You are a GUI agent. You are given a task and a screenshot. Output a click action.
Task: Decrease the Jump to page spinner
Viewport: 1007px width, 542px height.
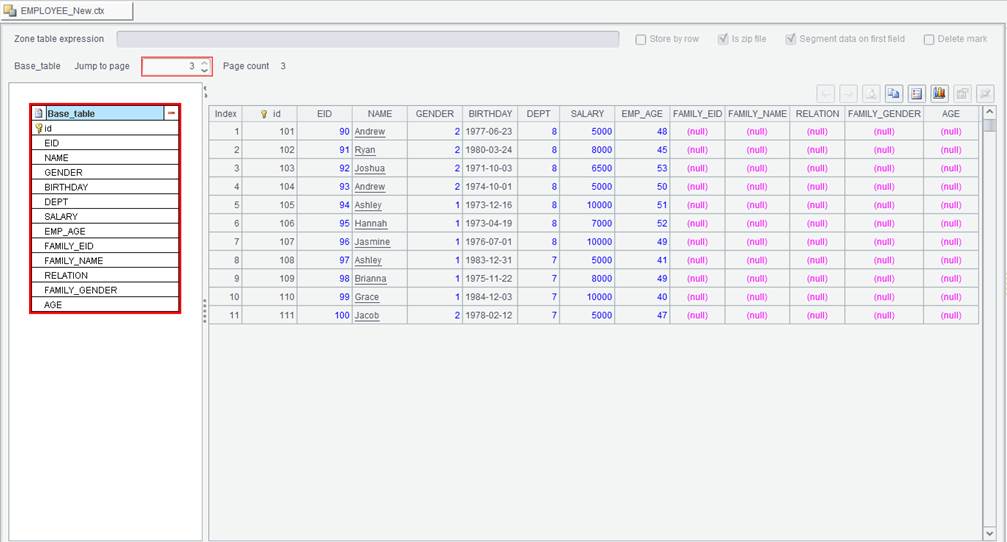click(204, 70)
